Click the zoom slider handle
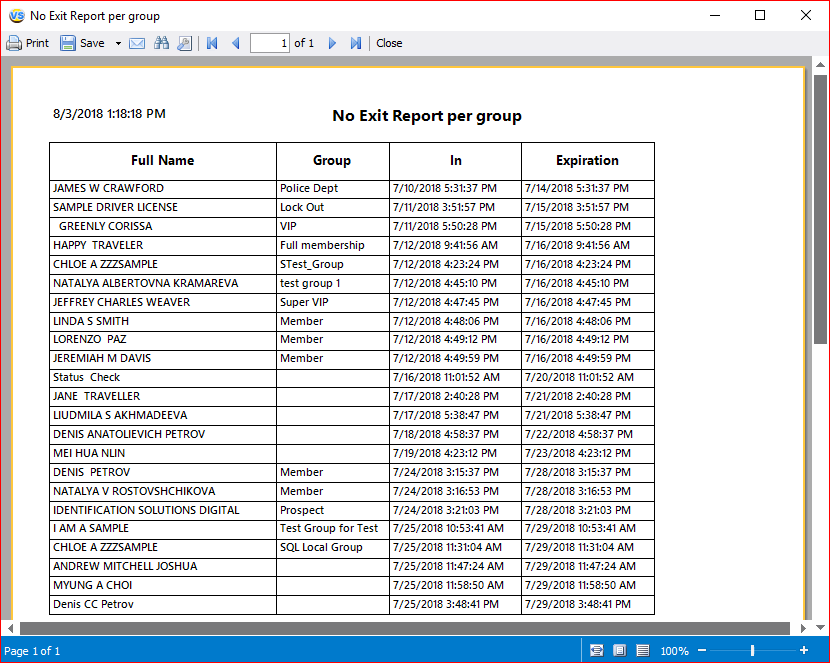 pyautogui.click(x=752, y=650)
